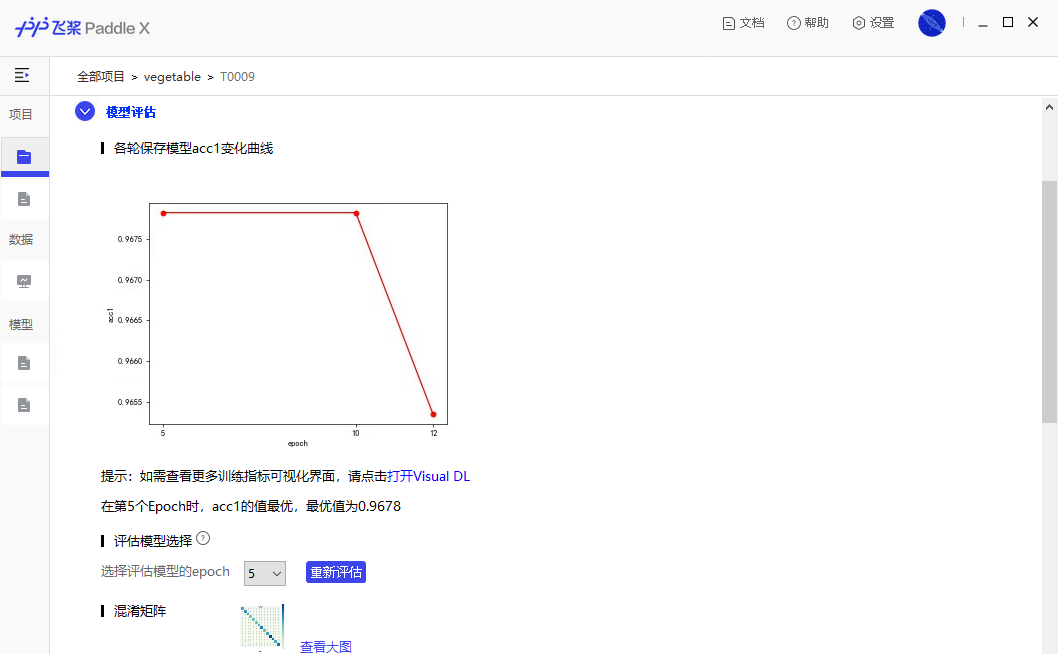Open the active blue folder icon in sidebar
The width and height of the screenshot is (1058, 654).
[24, 157]
